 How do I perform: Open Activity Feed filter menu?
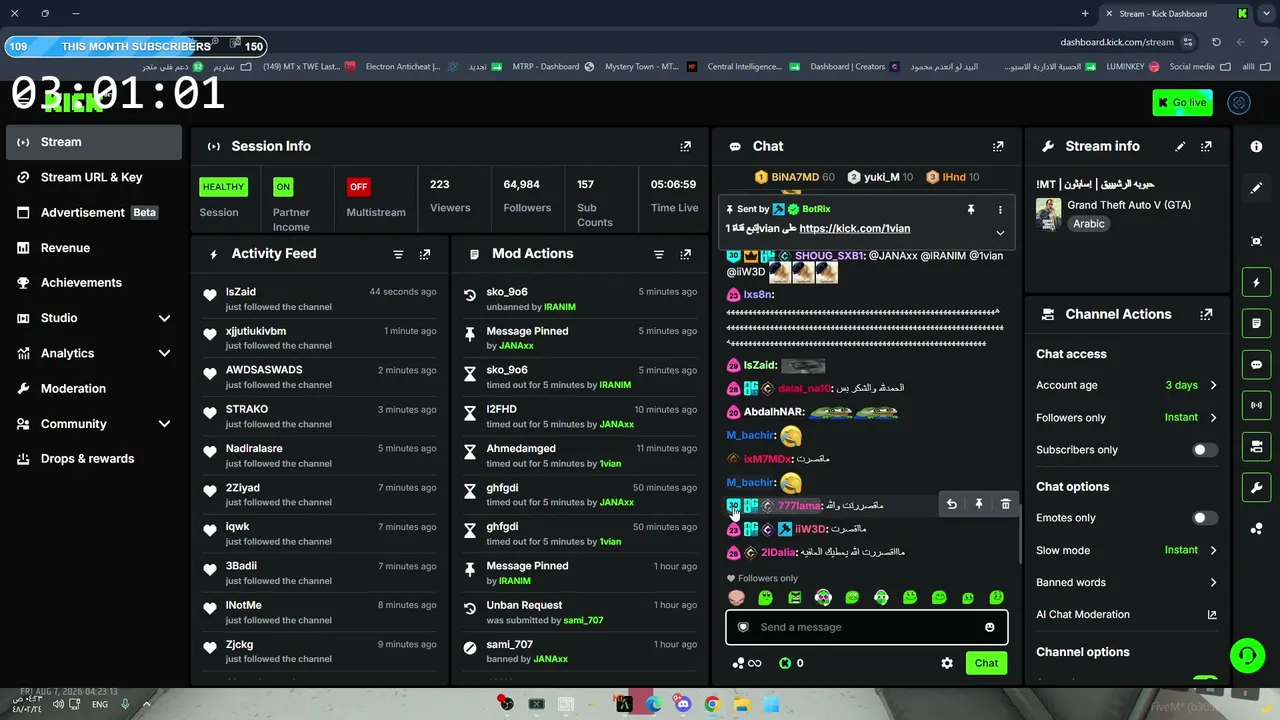[398, 254]
